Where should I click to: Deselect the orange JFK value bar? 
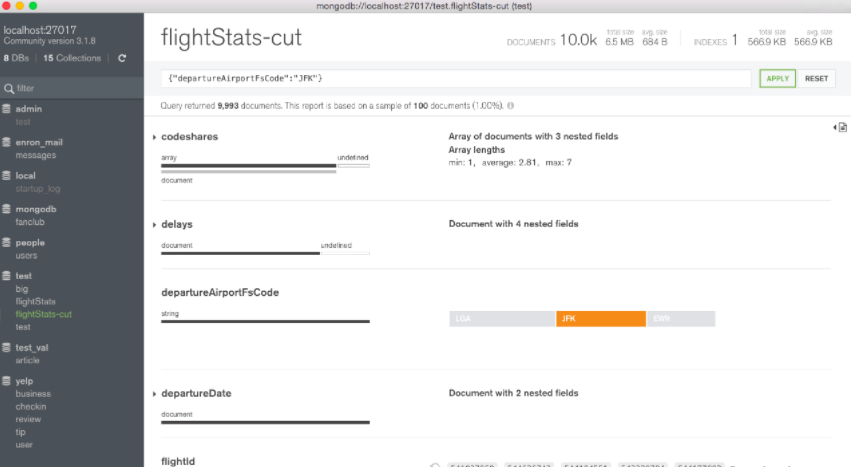point(601,319)
